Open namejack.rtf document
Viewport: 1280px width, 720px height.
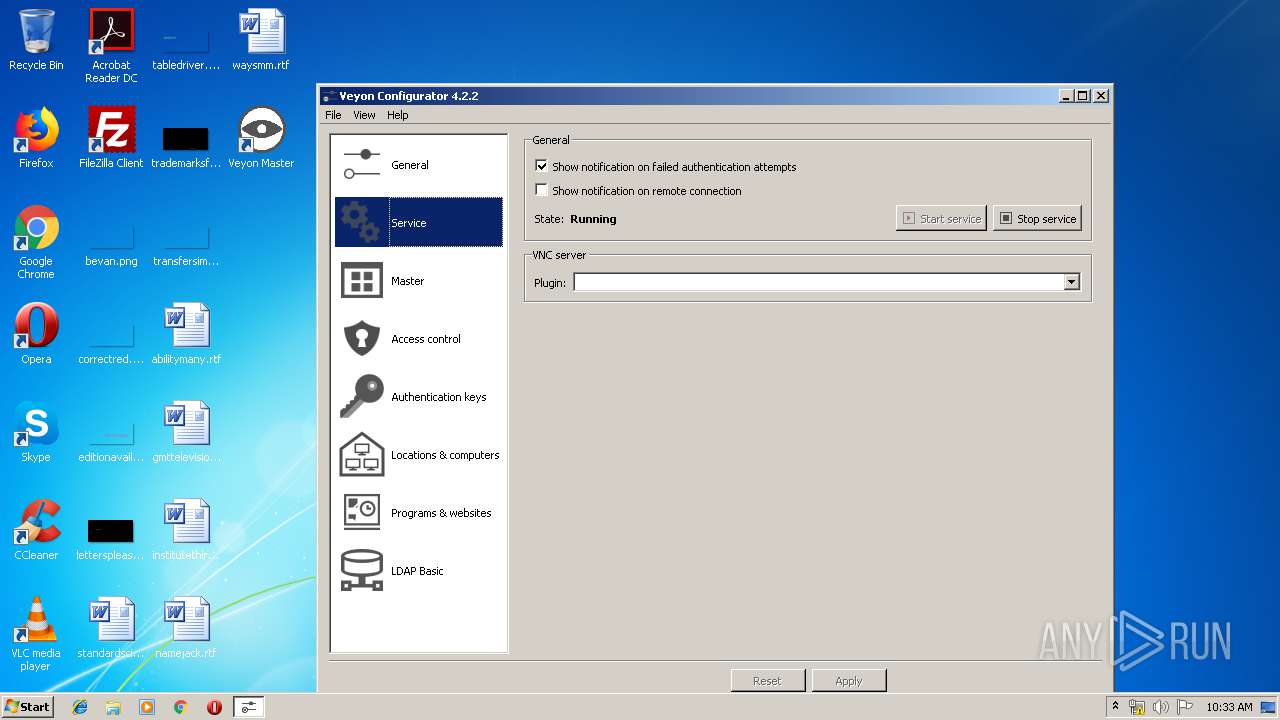(186, 628)
